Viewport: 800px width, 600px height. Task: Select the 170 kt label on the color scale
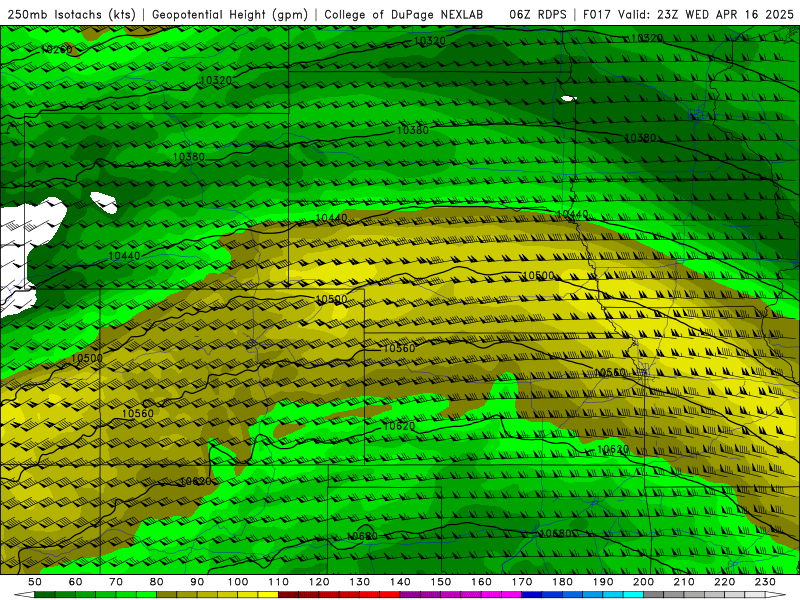(522, 582)
